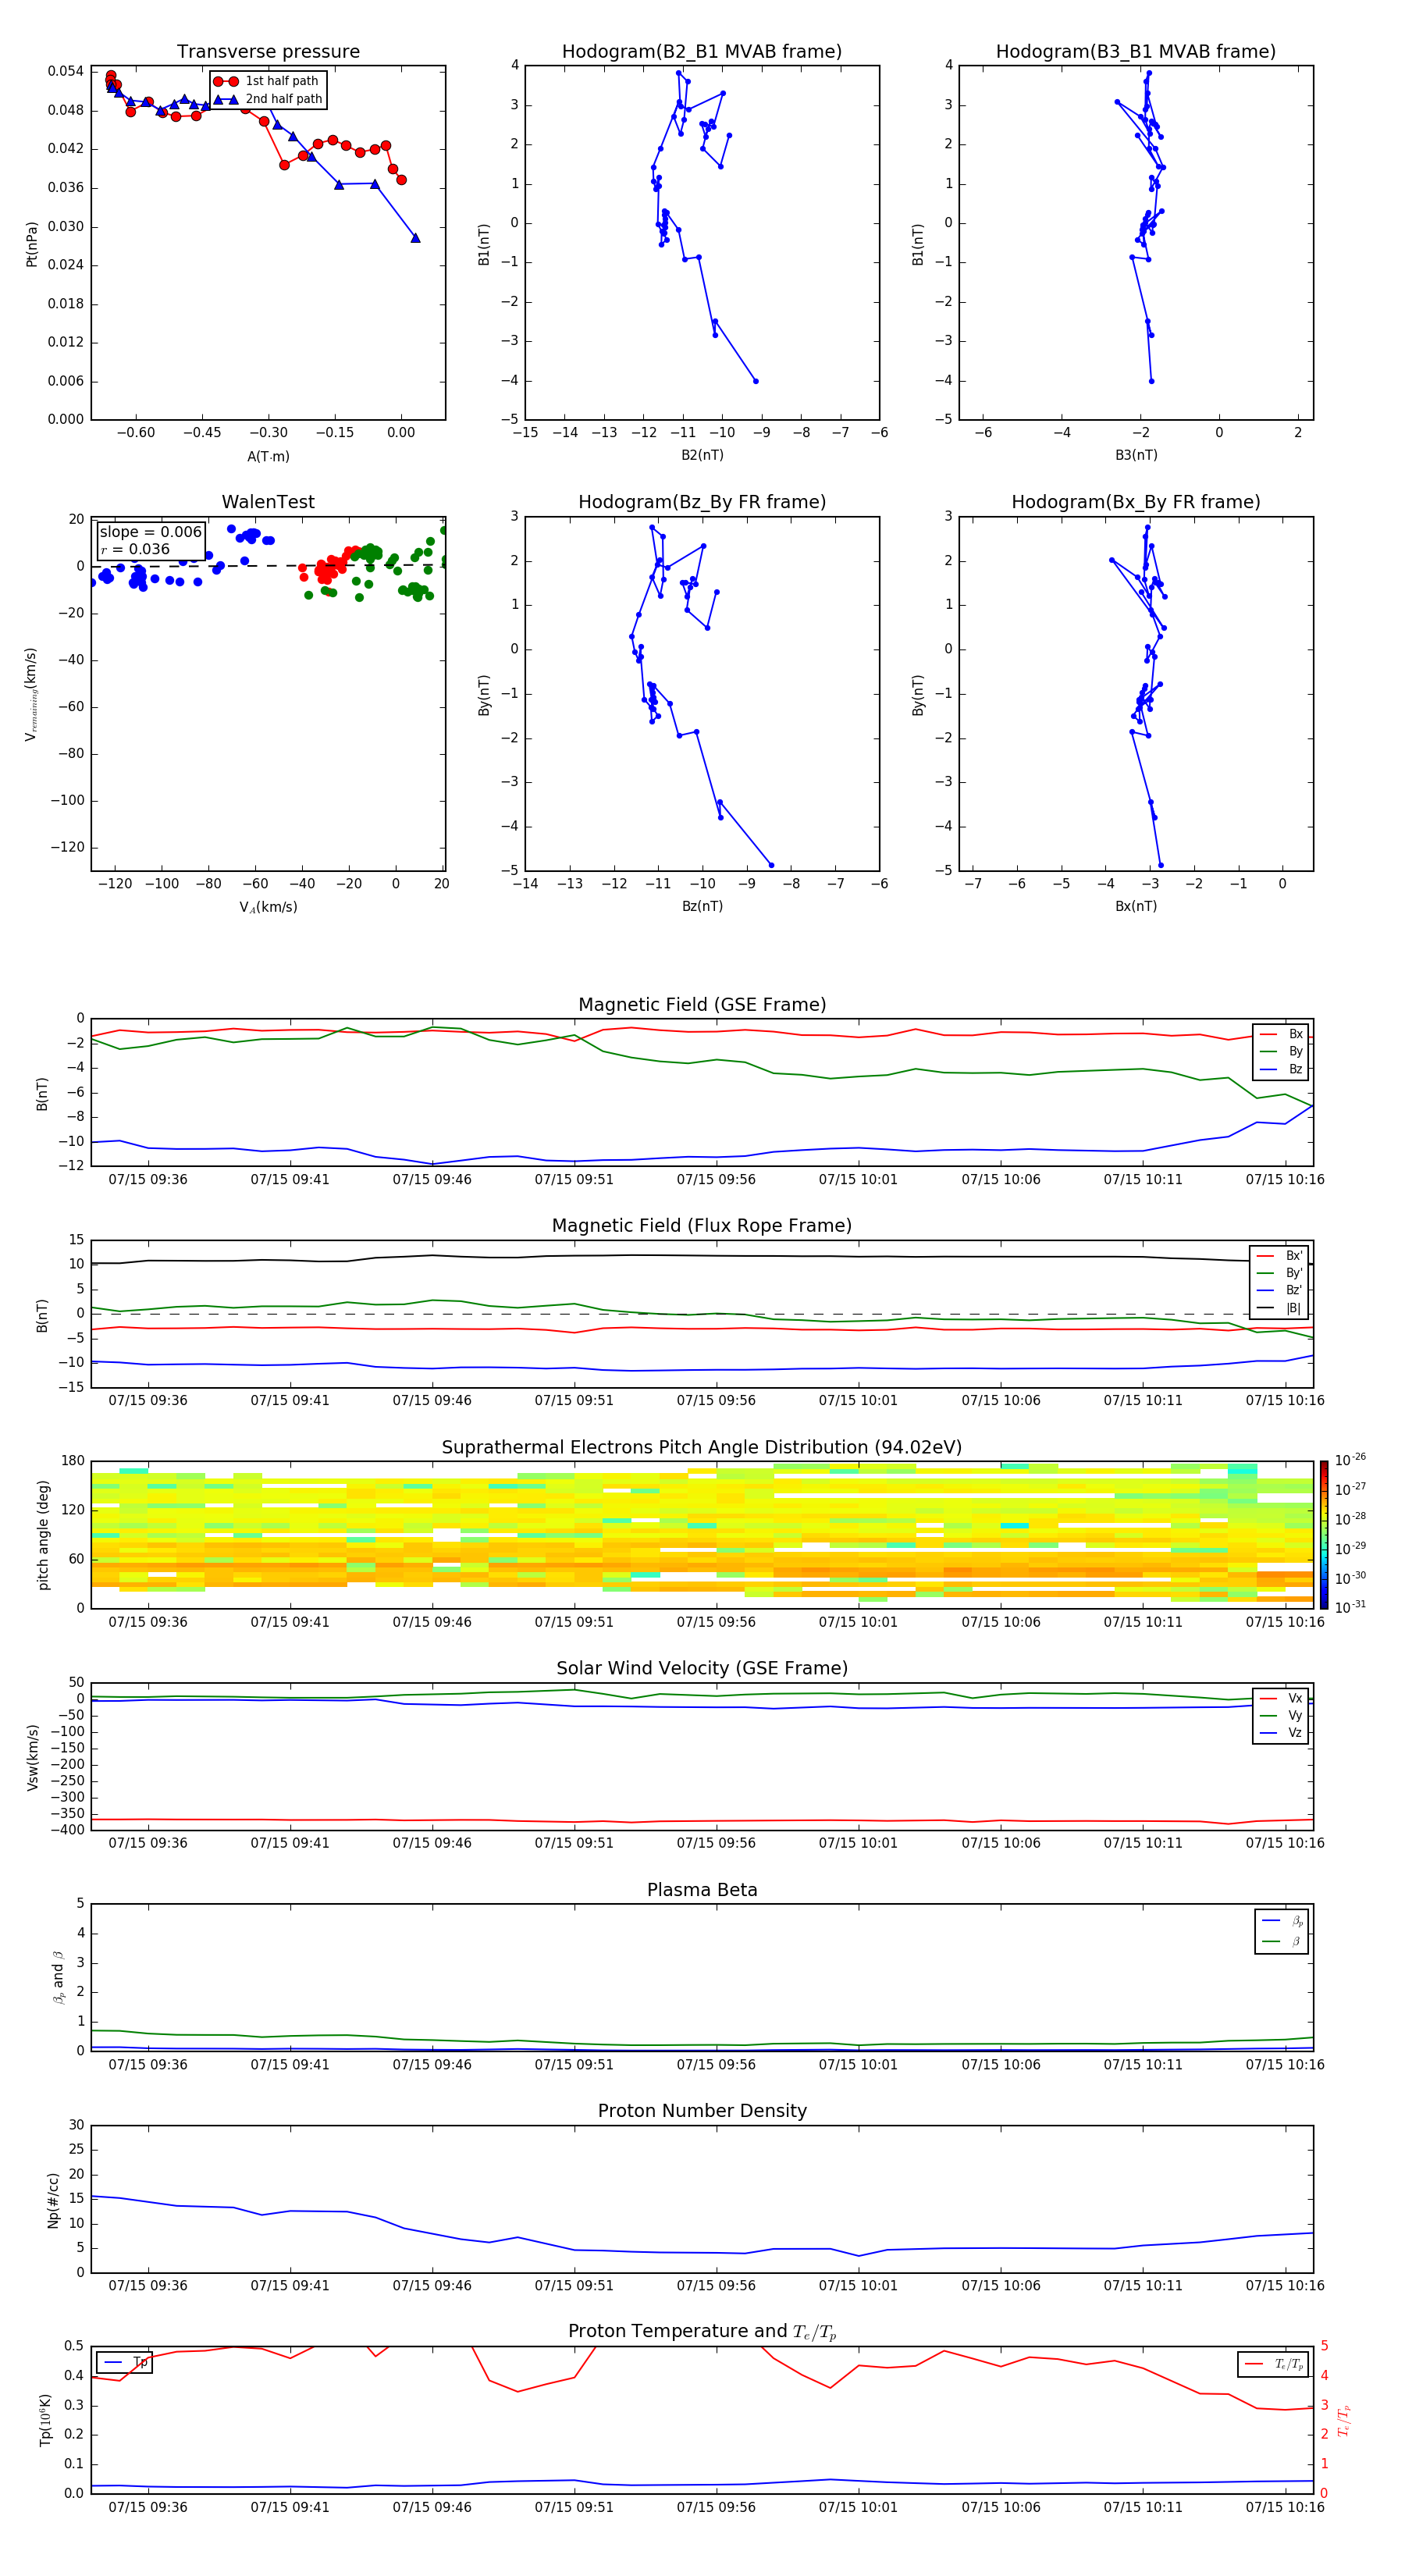Click the 'A(T·m)' x-axis label
The image size is (1405, 2576).
[268, 456]
